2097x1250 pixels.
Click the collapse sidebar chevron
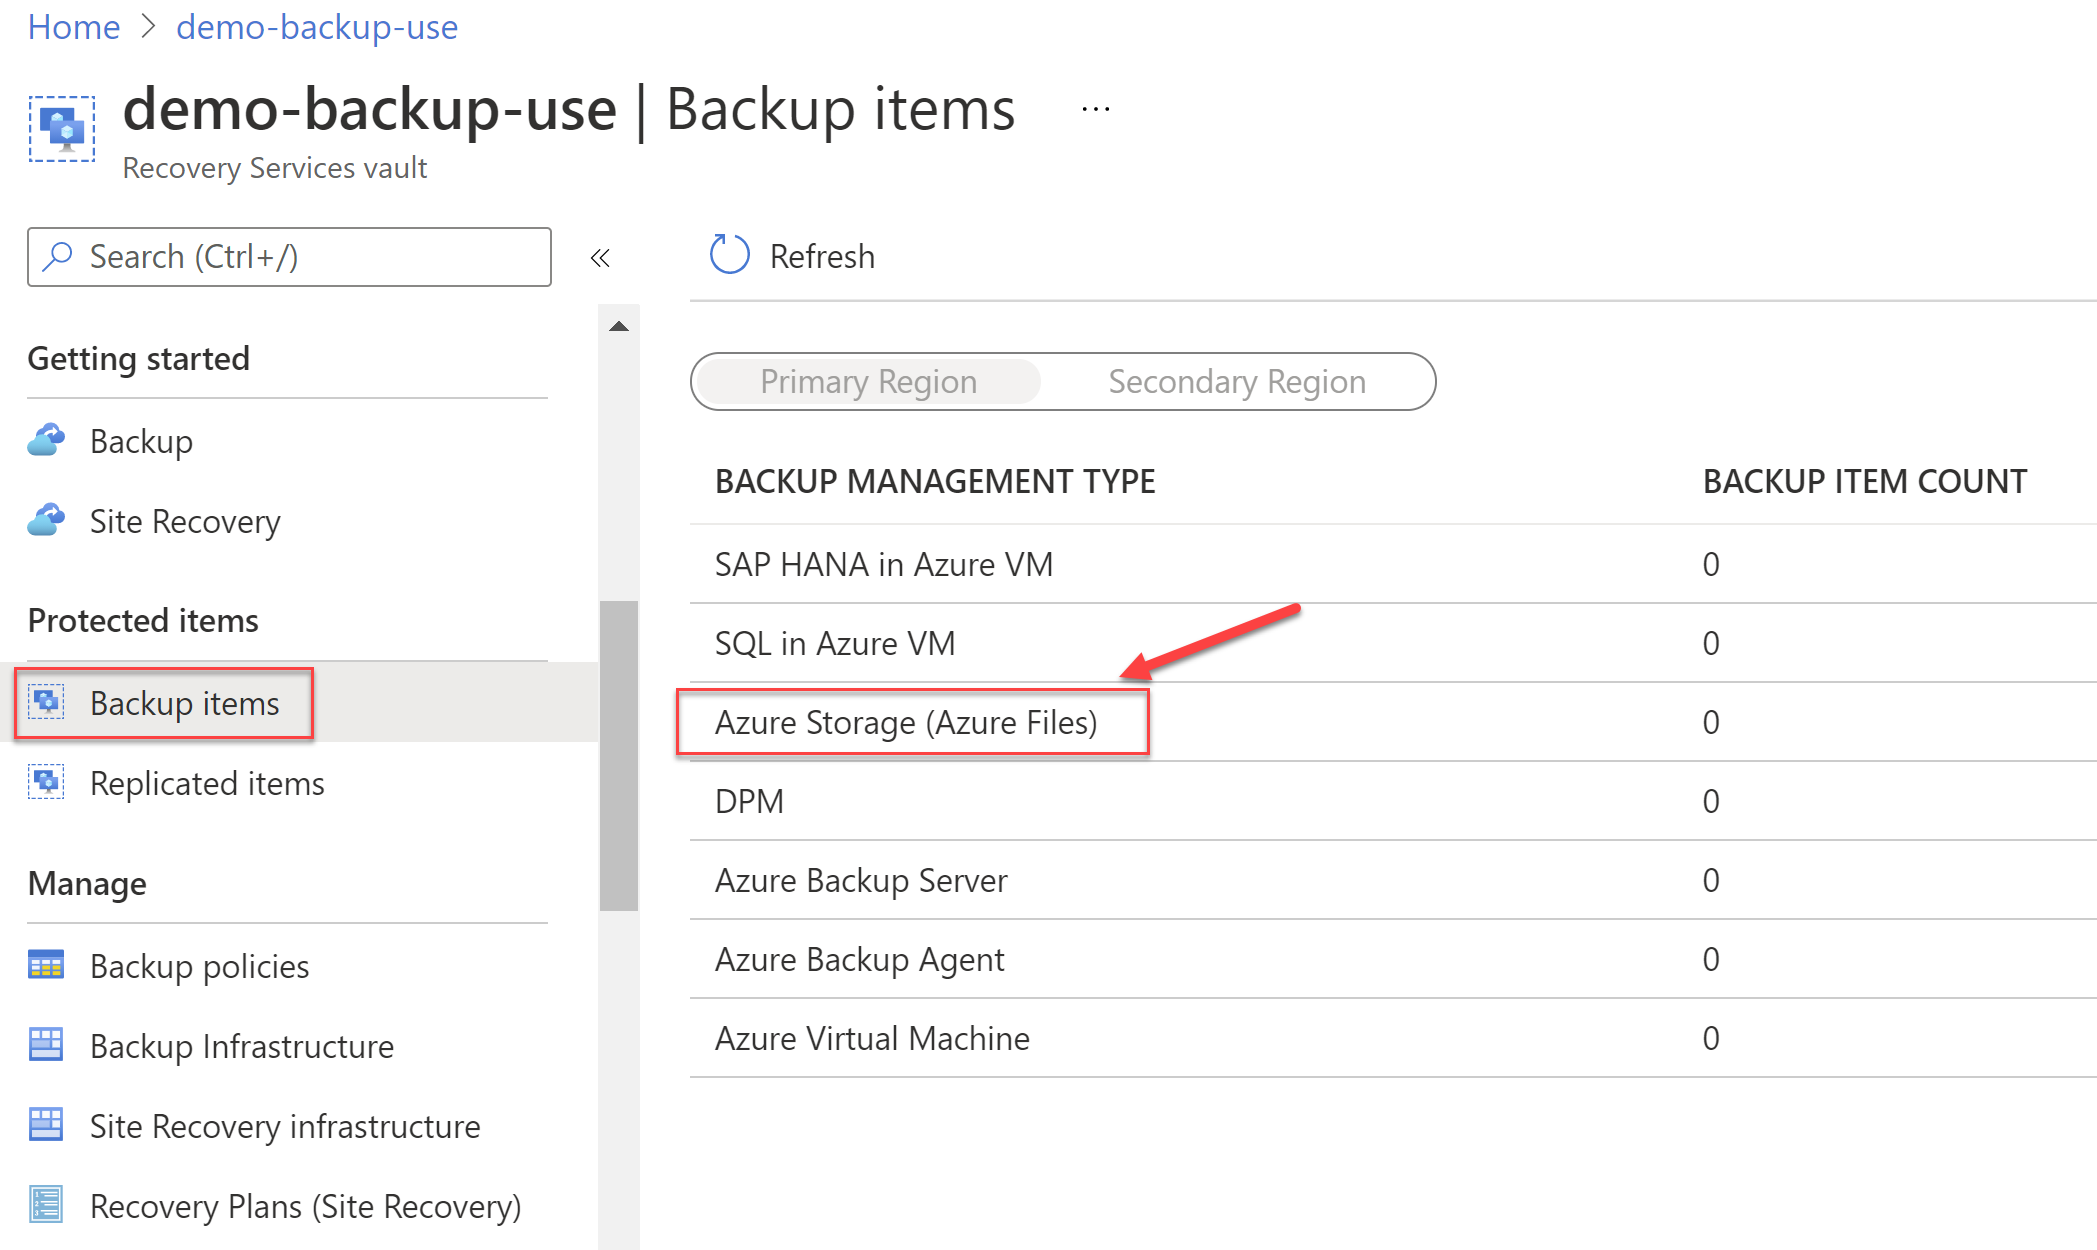tap(601, 256)
